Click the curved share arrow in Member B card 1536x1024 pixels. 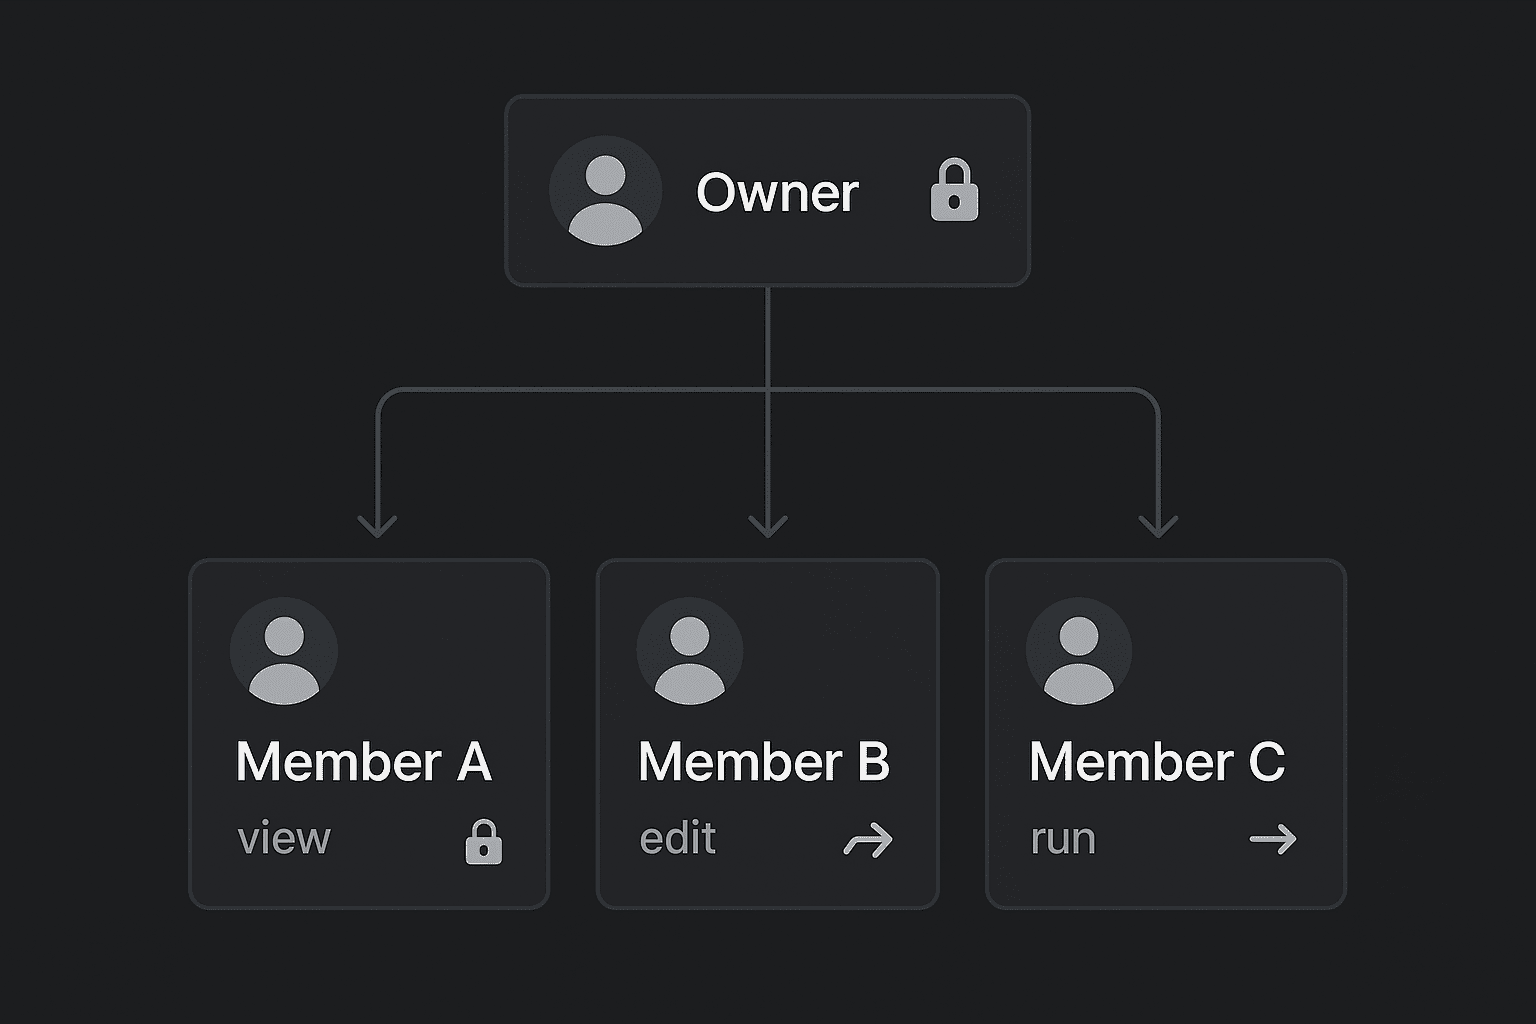[868, 841]
